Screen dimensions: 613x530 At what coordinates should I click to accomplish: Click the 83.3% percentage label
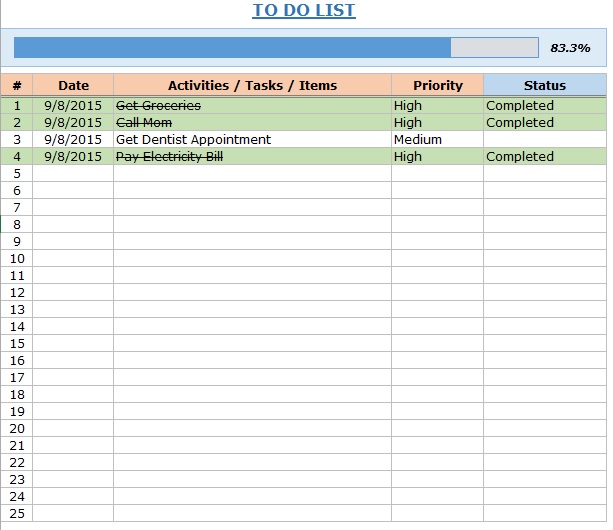coord(570,48)
